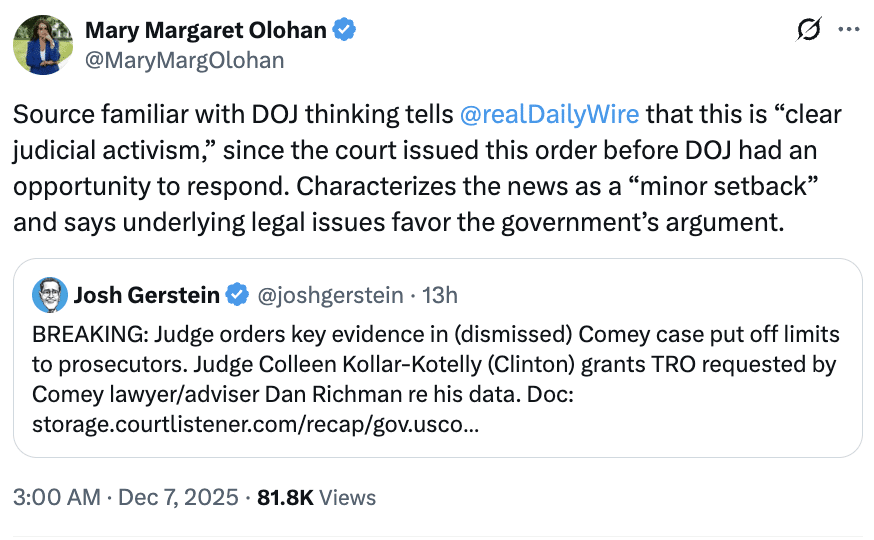
Task: Open Mary Margaret Olohan's profile avatar
Action: point(41,45)
